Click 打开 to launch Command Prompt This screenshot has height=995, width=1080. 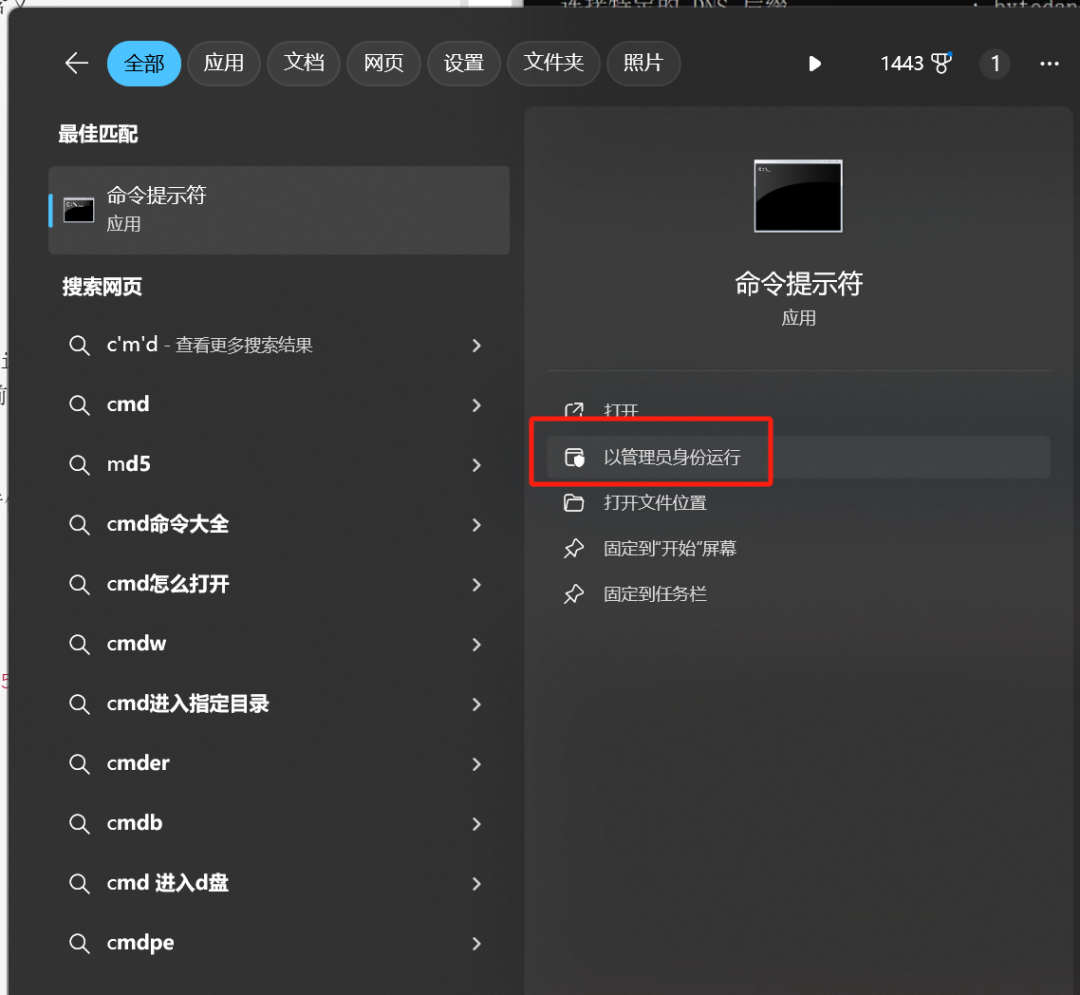coord(621,411)
